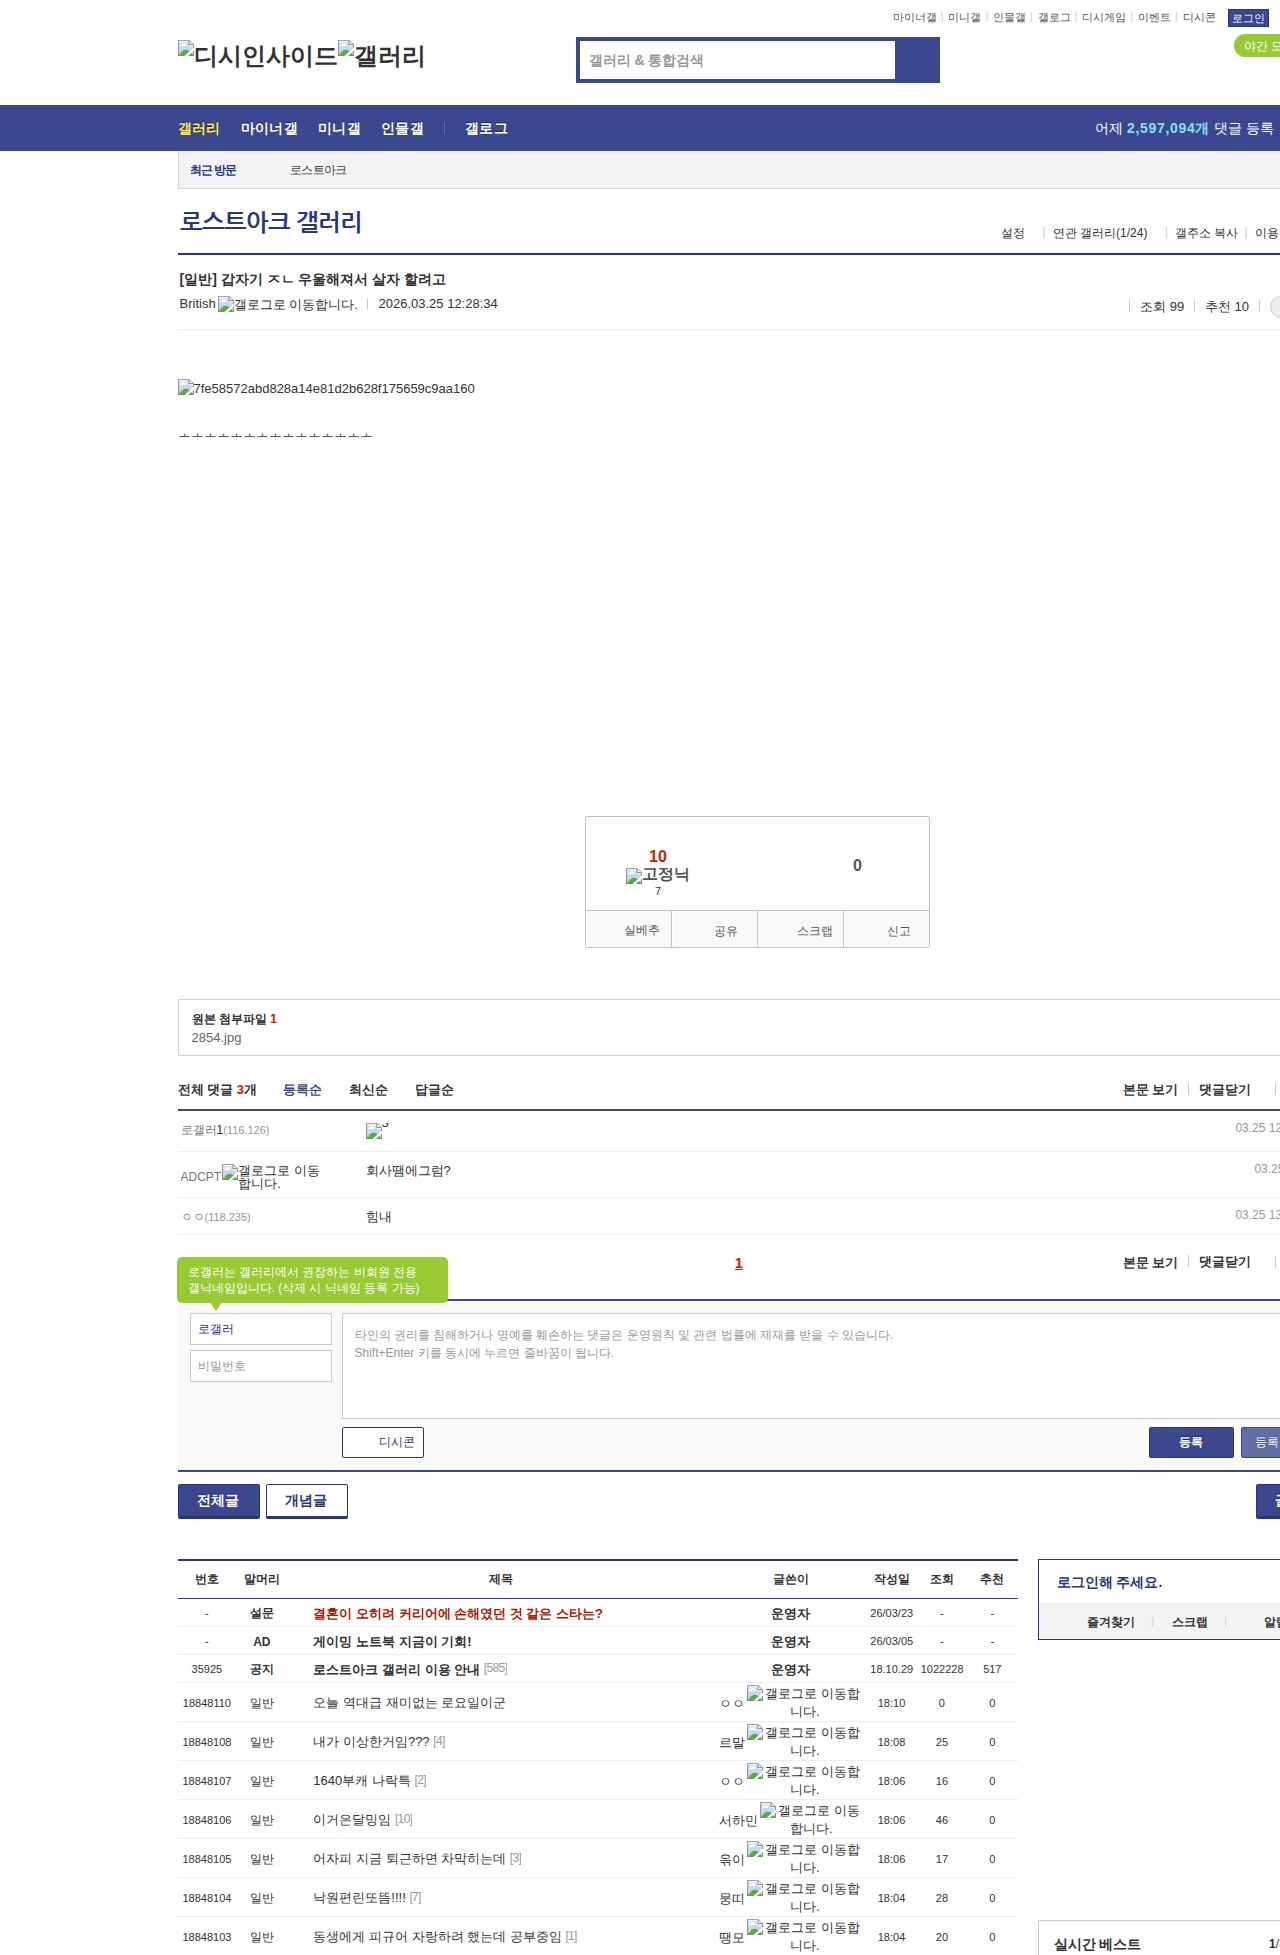Open the broken post image 7fe58572abd
This screenshot has height=1955, width=1280.
pyautogui.click(x=326, y=388)
